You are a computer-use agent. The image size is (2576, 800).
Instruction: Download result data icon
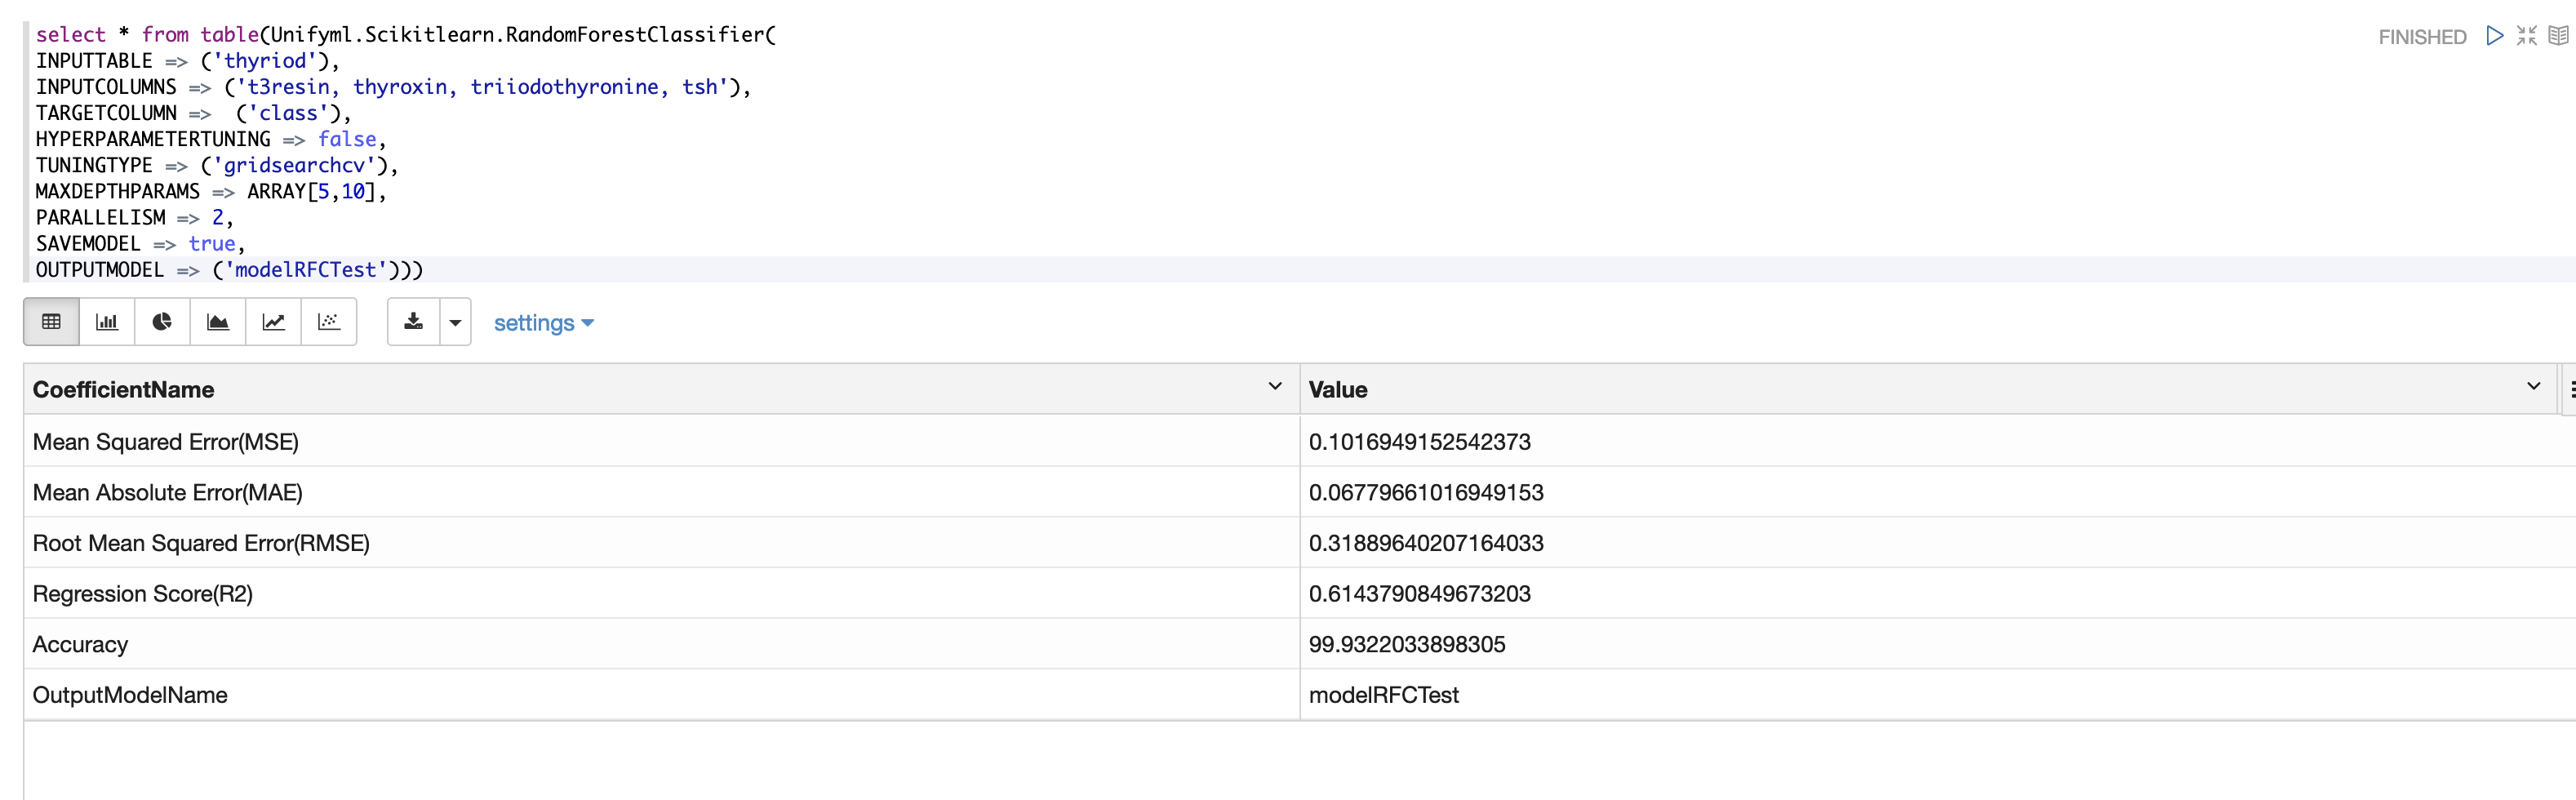[x=413, y=322]
